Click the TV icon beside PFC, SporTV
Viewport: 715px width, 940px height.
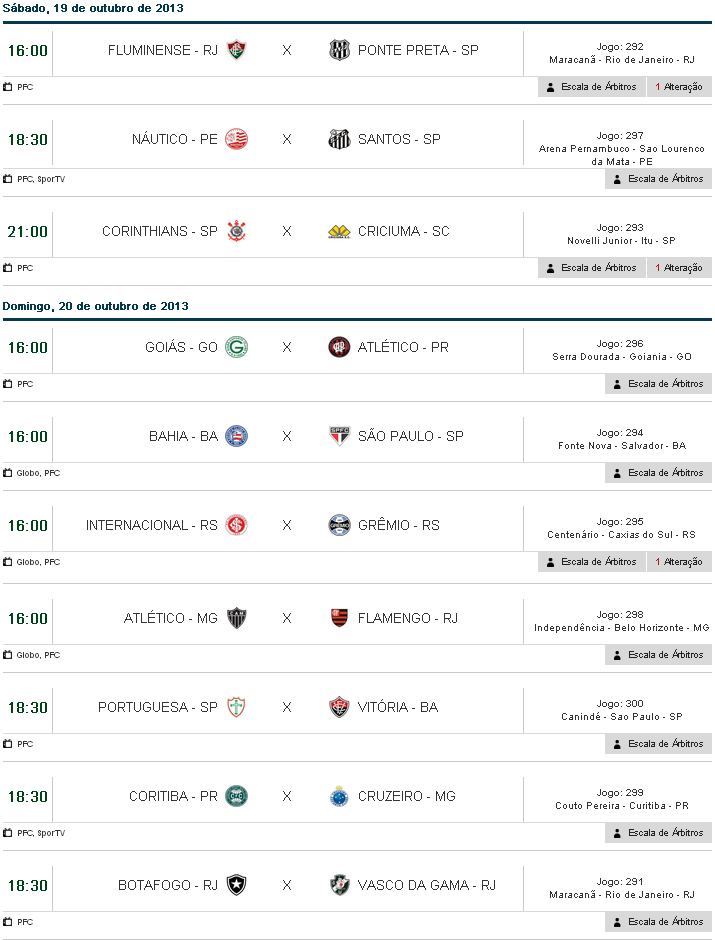(x=8, y=179)
